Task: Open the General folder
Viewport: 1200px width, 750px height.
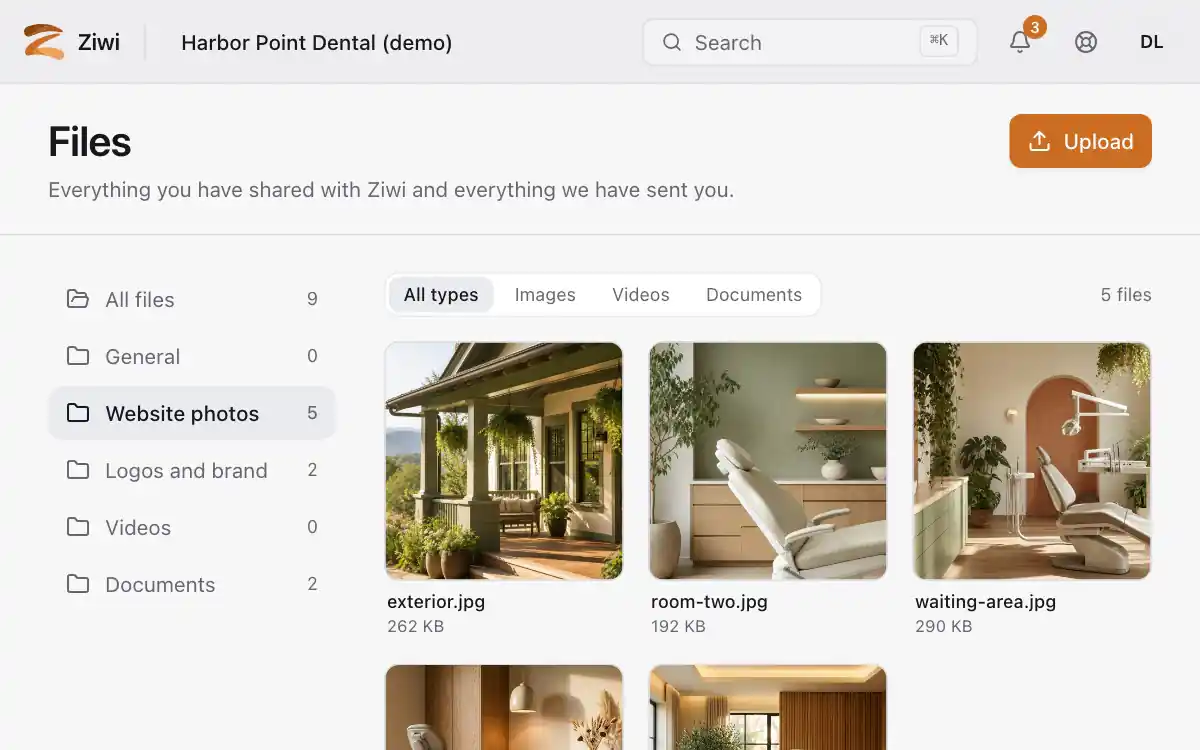Action: click(192, 356)
